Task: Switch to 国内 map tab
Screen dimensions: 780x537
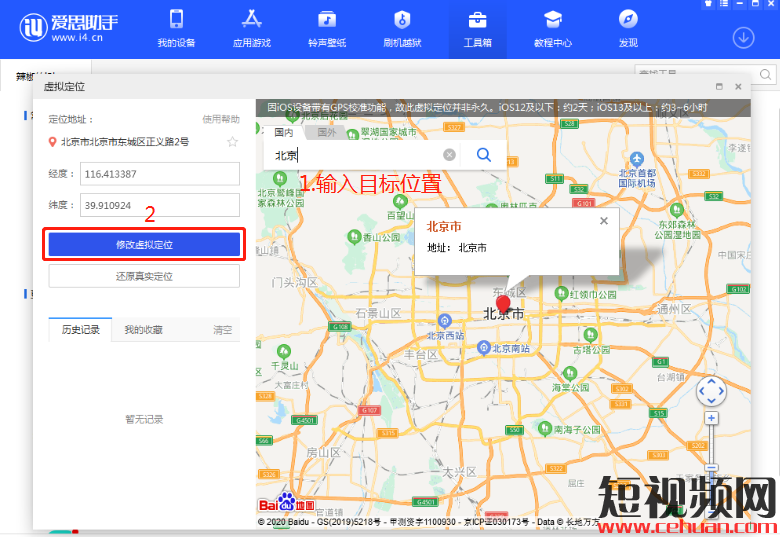Action: click(x=284, y=132)
